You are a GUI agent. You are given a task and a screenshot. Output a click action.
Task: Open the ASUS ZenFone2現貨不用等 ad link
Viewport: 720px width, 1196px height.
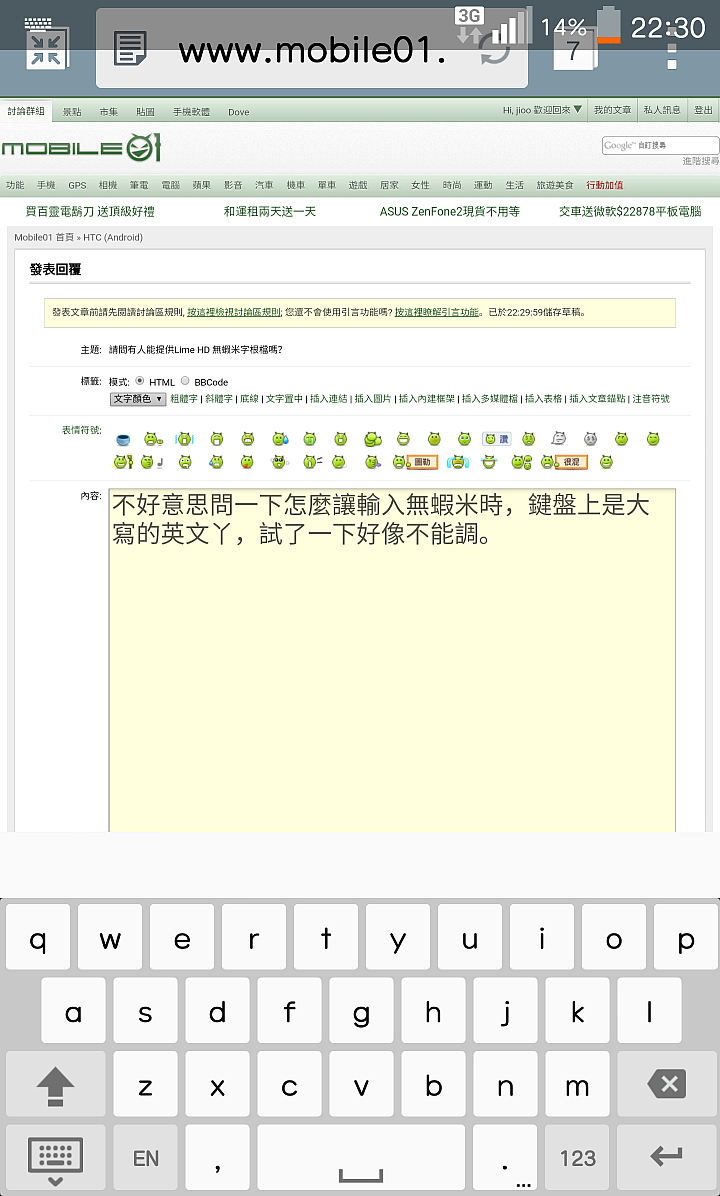pyautogui.click(x=450, y=211)
